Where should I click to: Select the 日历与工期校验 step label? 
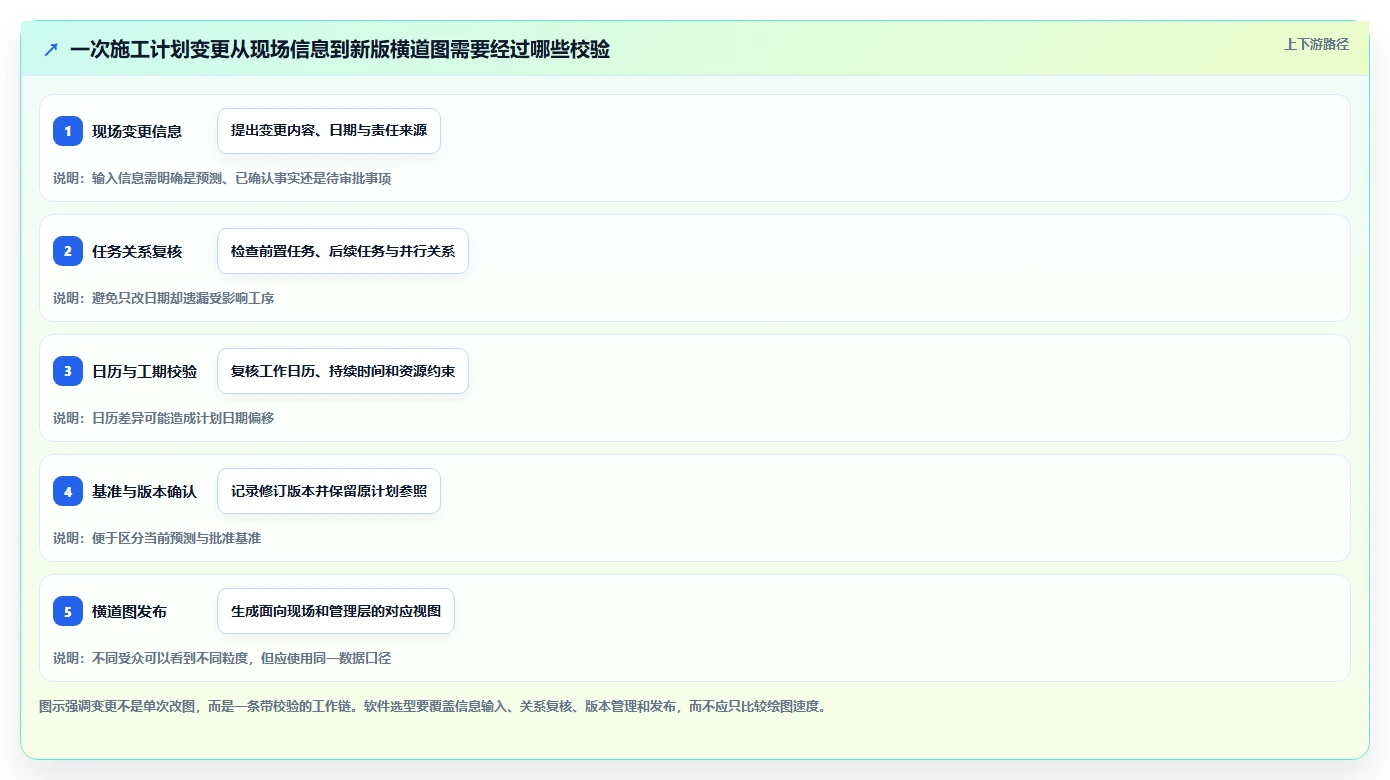click(x=144, y=371)
